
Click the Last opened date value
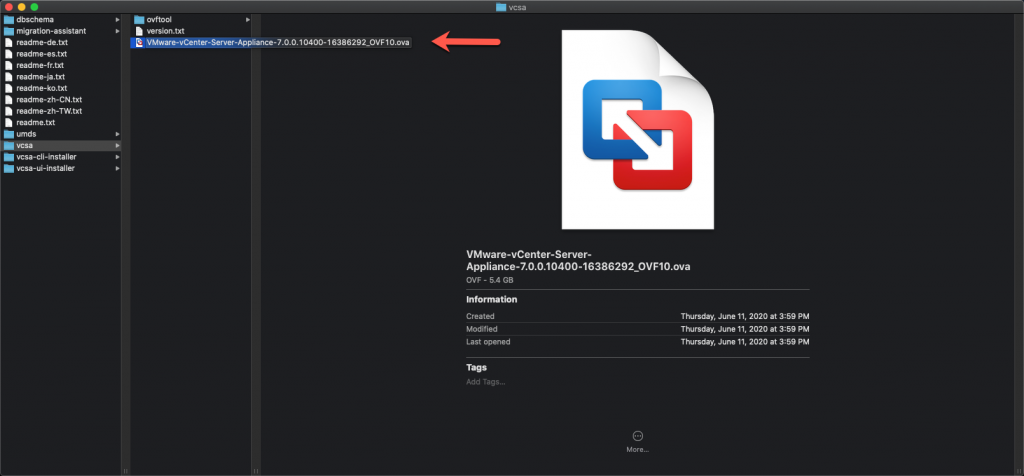tap(745, 342)
